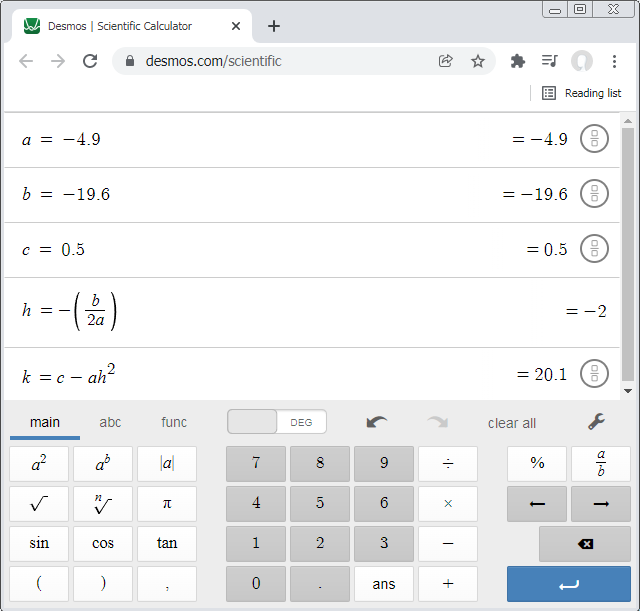Click the profile avatar icon
The width and height of the screenshot is (640, 611).
[582, 61]
